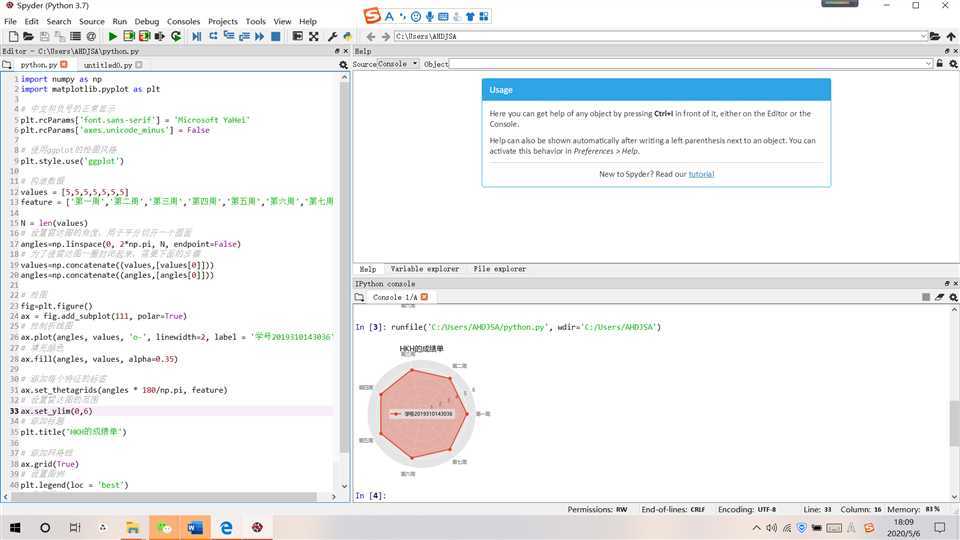Toggle the Help pane lock icon

[940, 64]
